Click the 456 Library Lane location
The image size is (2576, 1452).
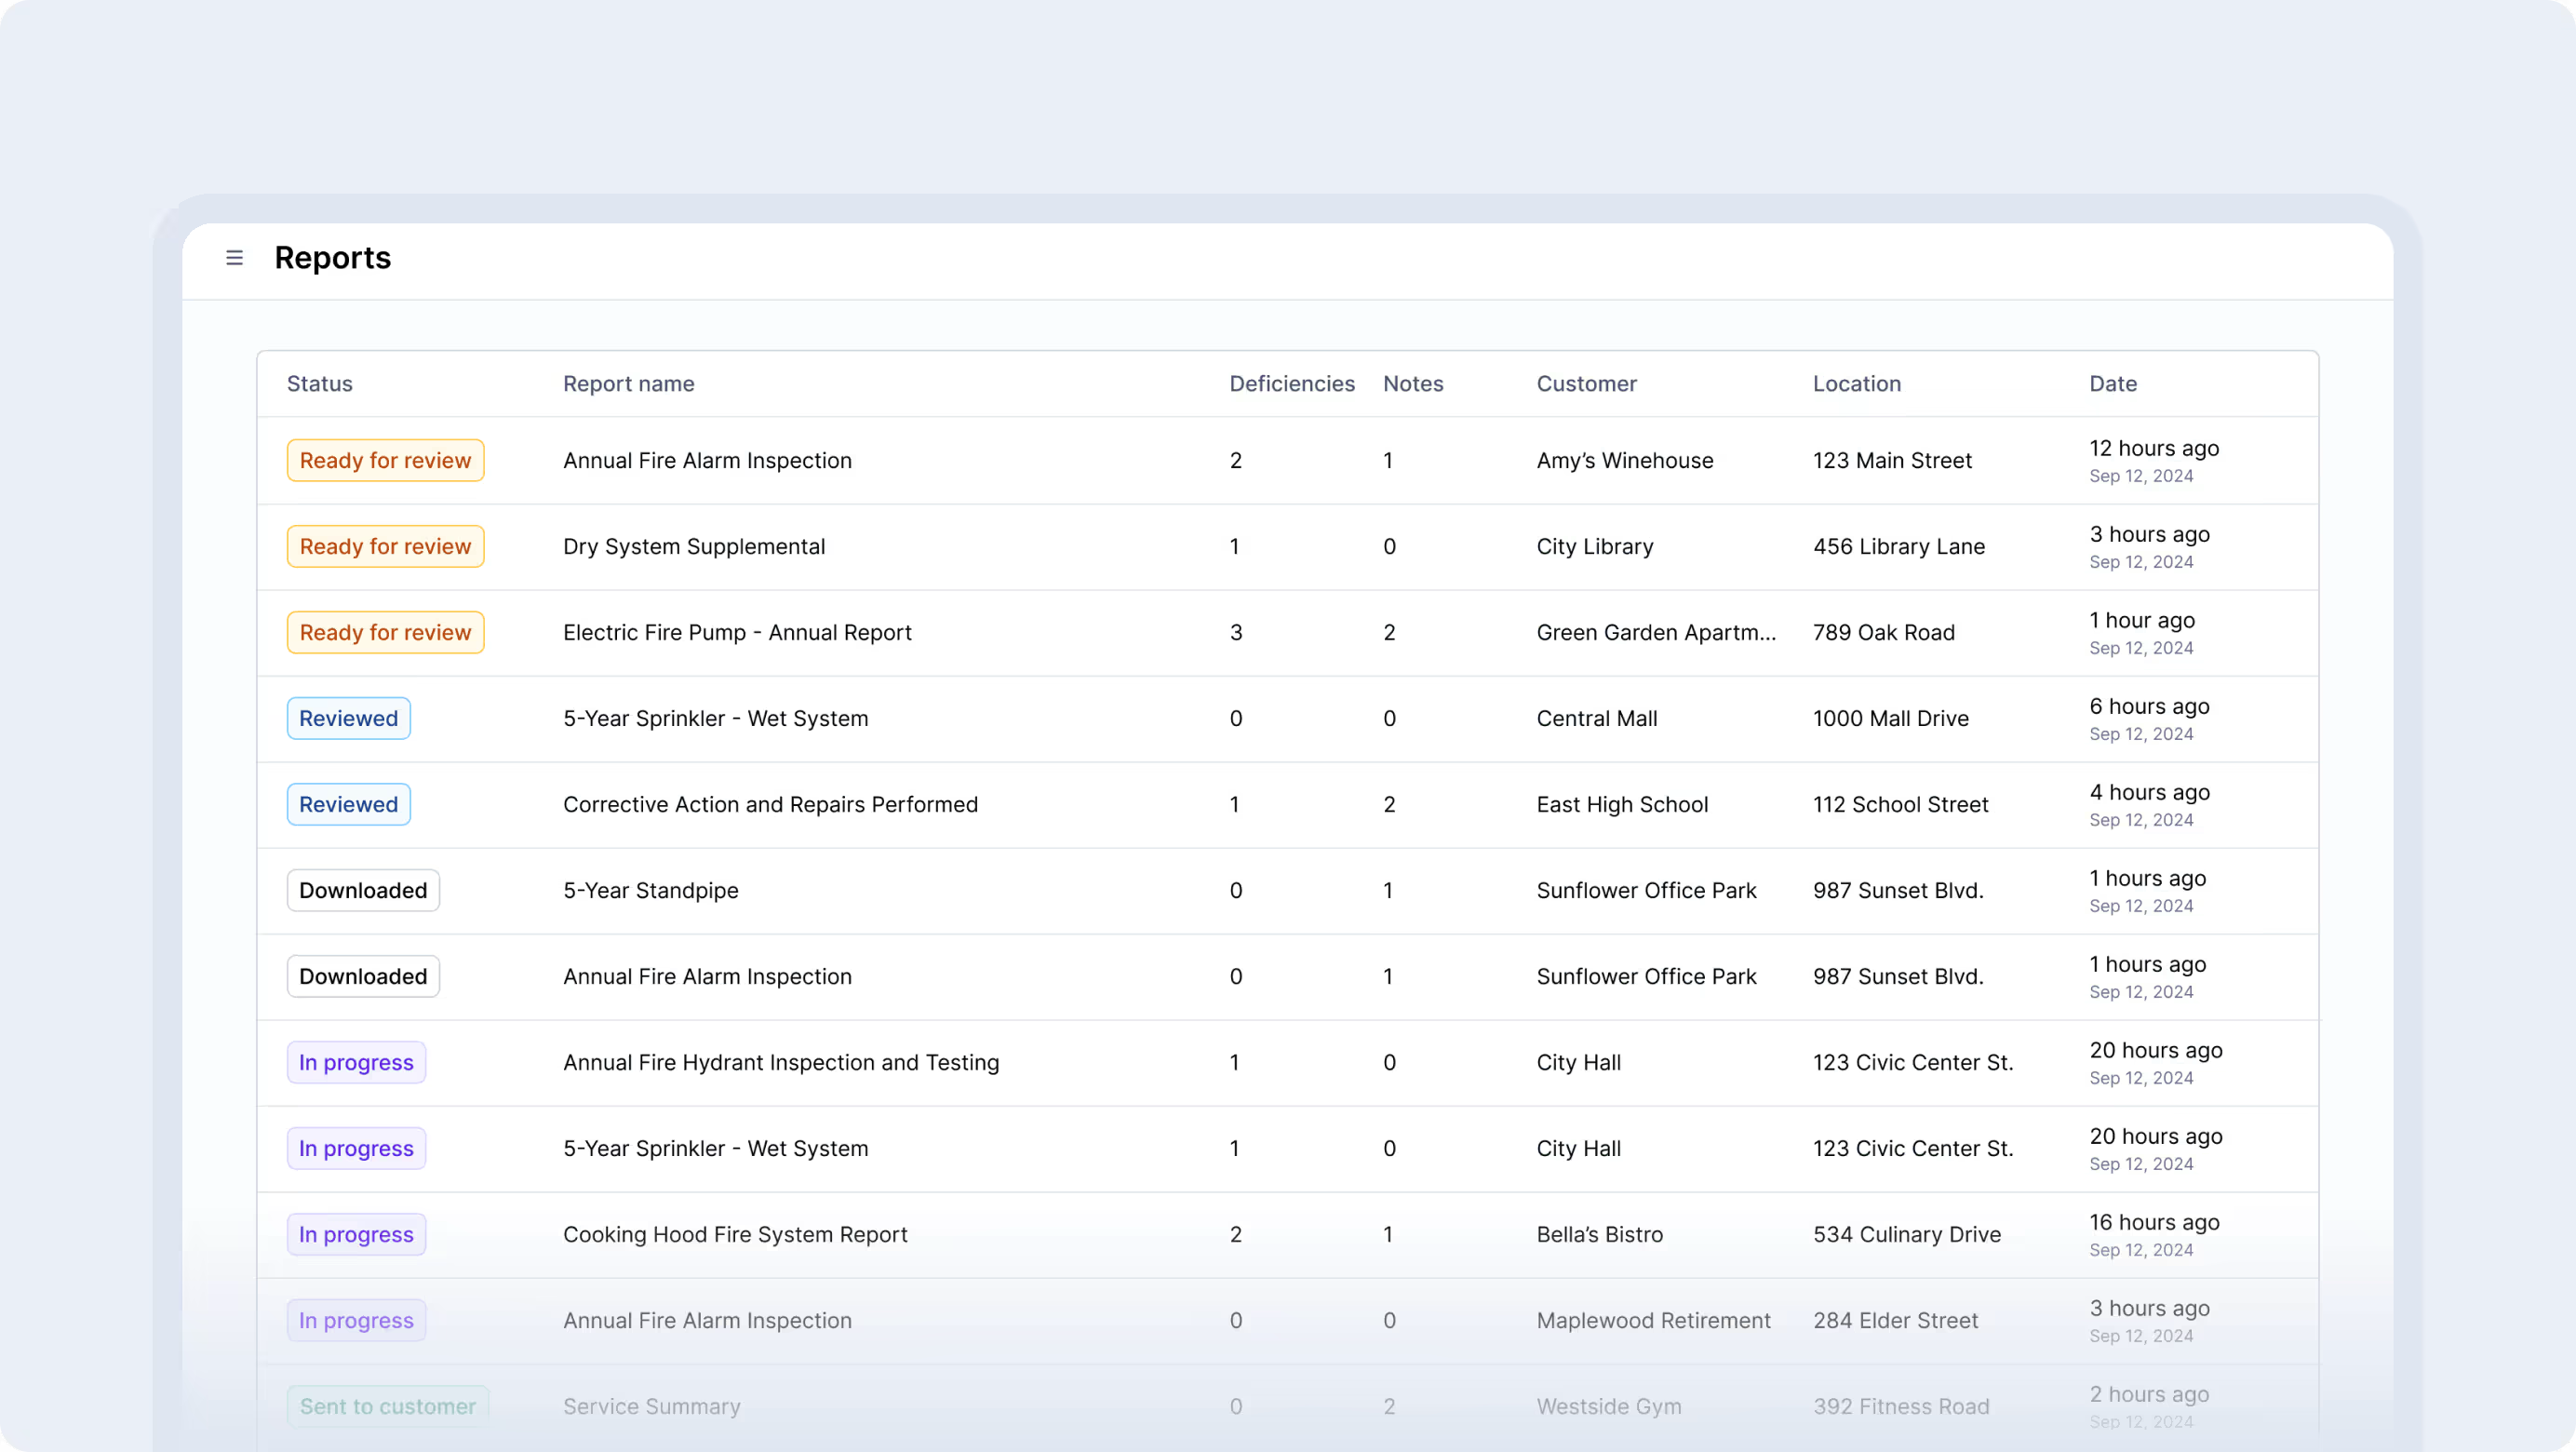pos(1898,547)
